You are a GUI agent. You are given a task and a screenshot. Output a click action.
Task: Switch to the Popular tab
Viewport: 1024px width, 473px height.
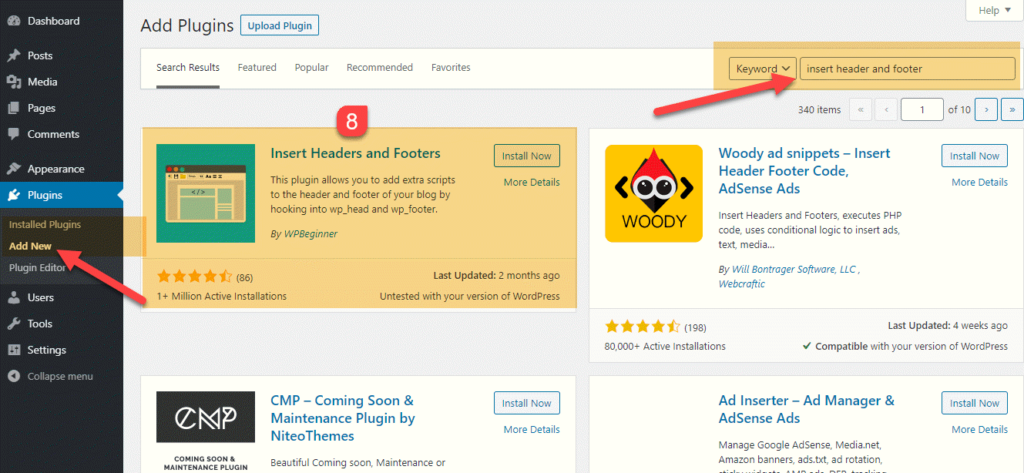(x=312, y=67)
